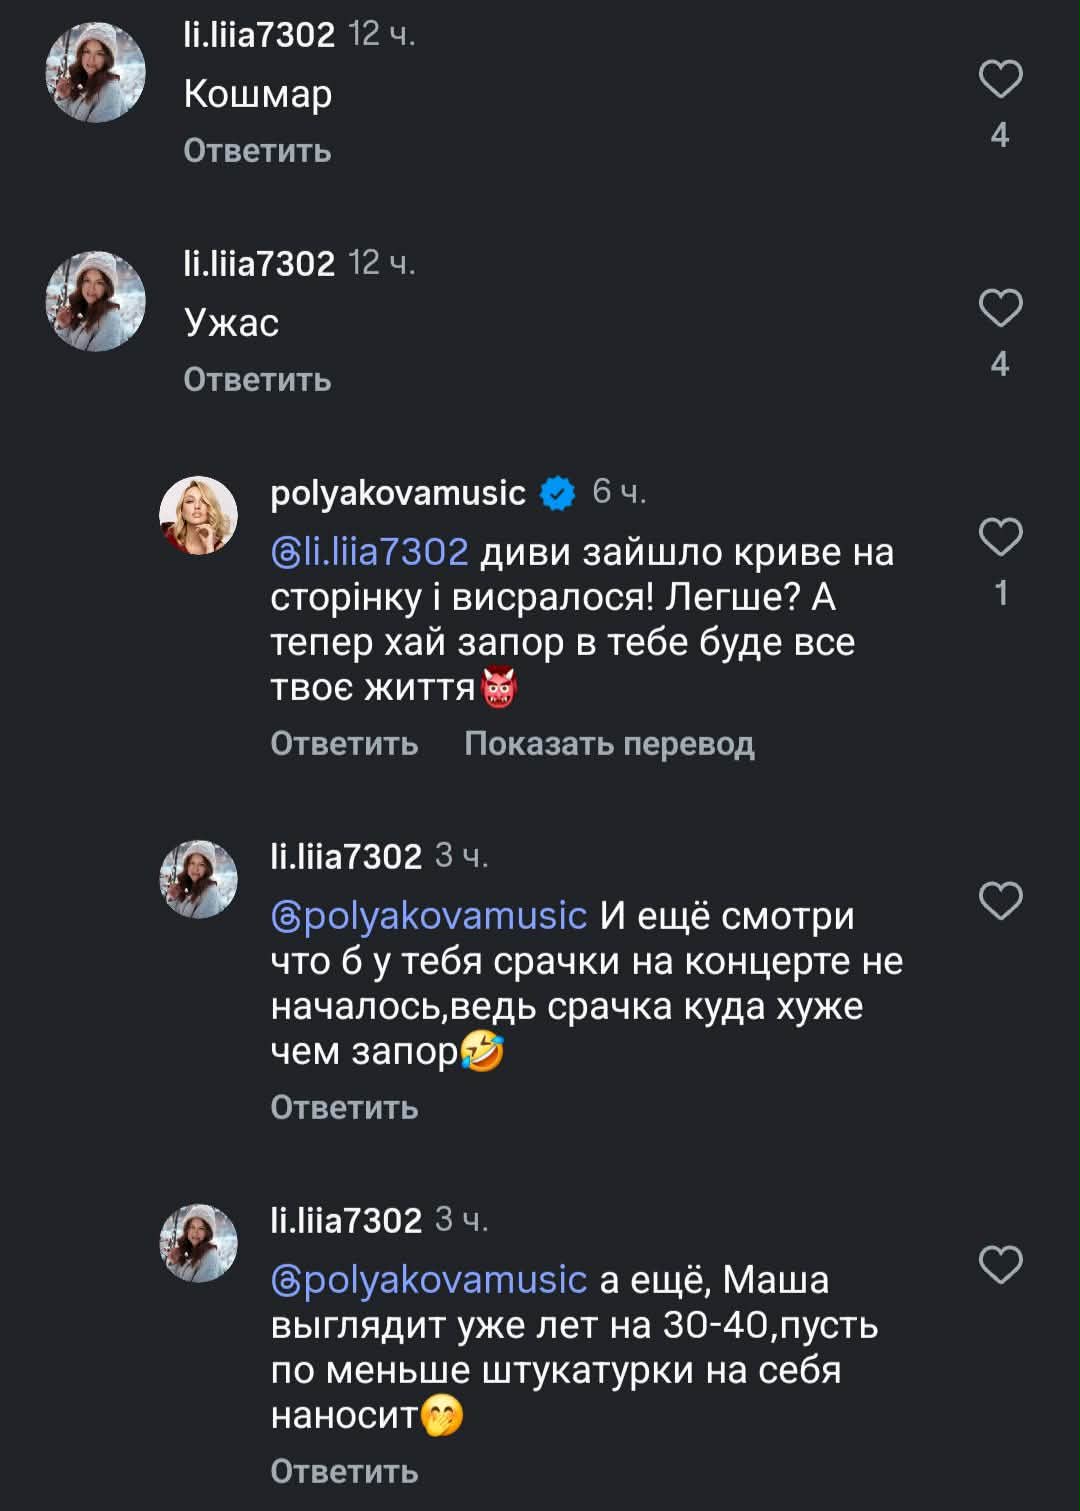Viewport: 1080px width, 1511px height.
Task: Reply to the "Кошмар" comment
Action: [257, 151]
